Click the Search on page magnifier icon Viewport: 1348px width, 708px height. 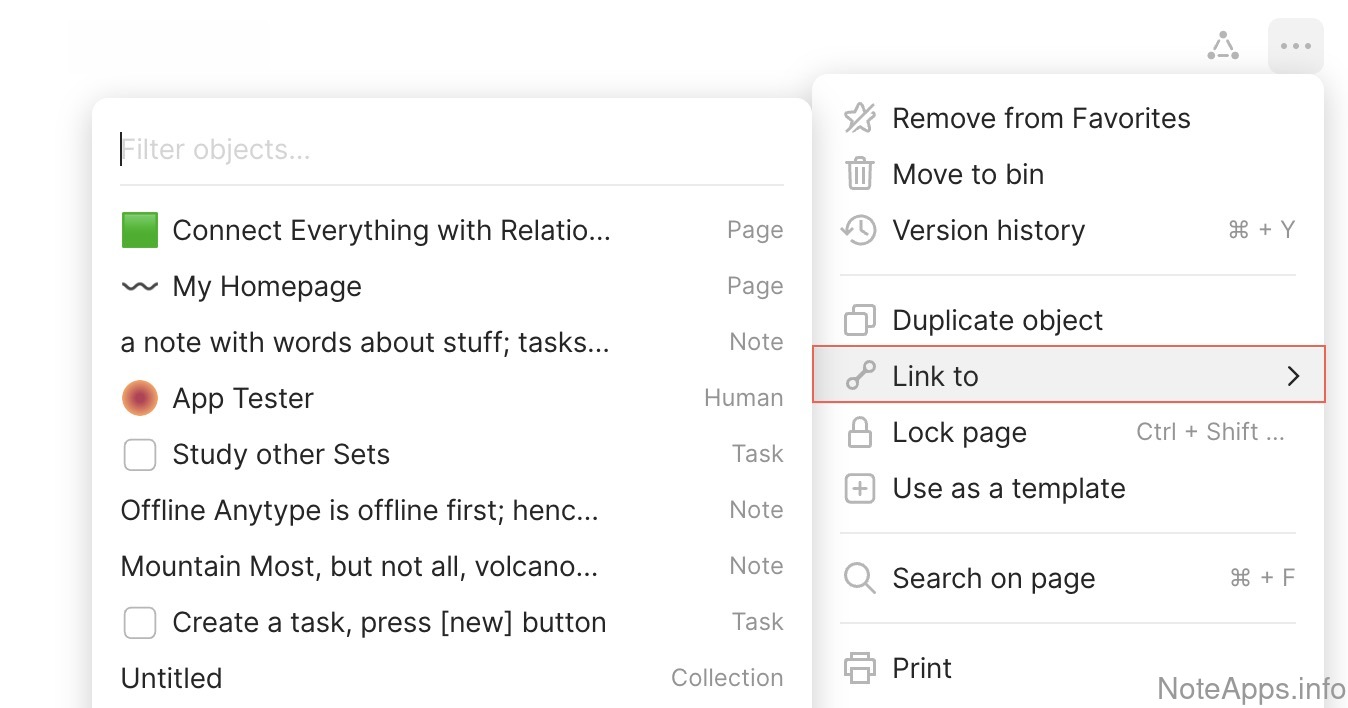[859, 578]
